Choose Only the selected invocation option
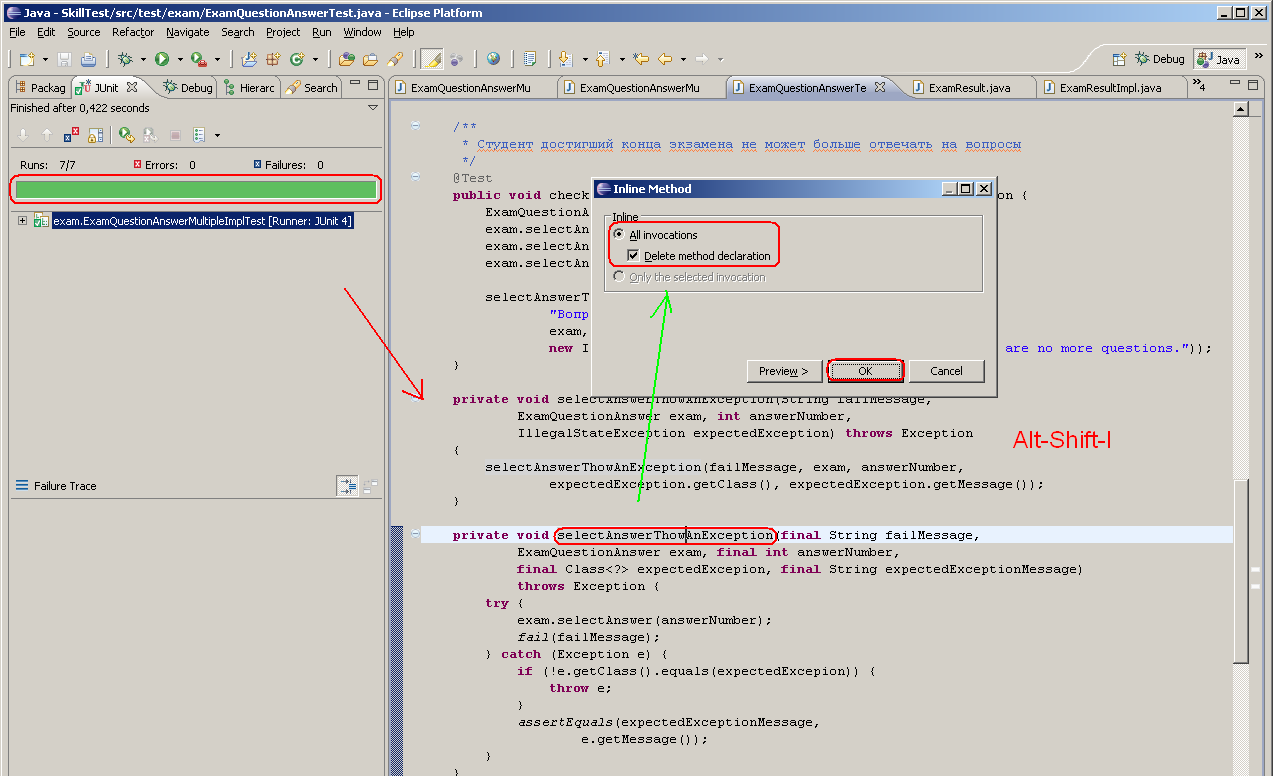This screenshot has width=1273, height=776. [x=621, y=276]
